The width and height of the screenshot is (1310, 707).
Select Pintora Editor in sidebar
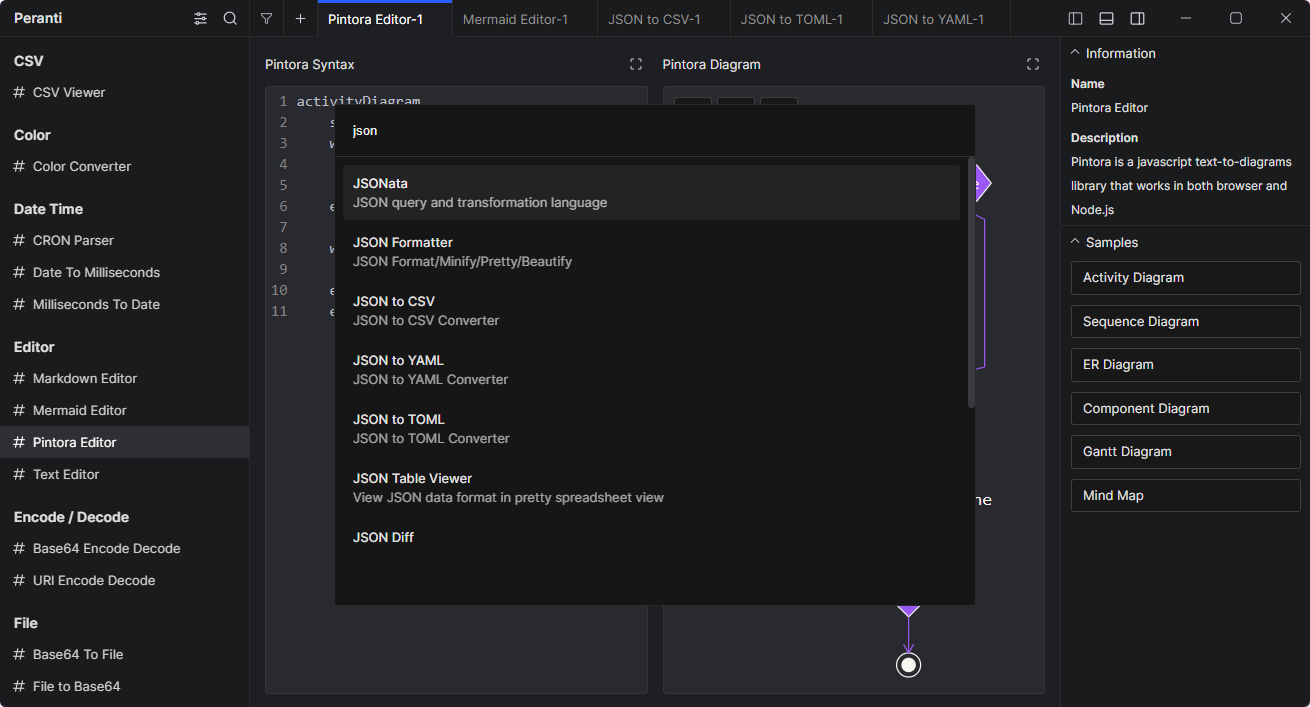point(124,442)
